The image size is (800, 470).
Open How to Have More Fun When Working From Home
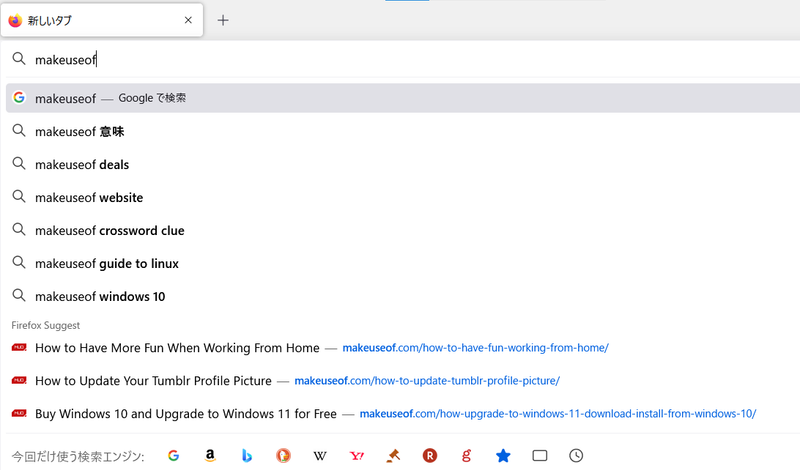pyautogui.click(x=177, y=348)
